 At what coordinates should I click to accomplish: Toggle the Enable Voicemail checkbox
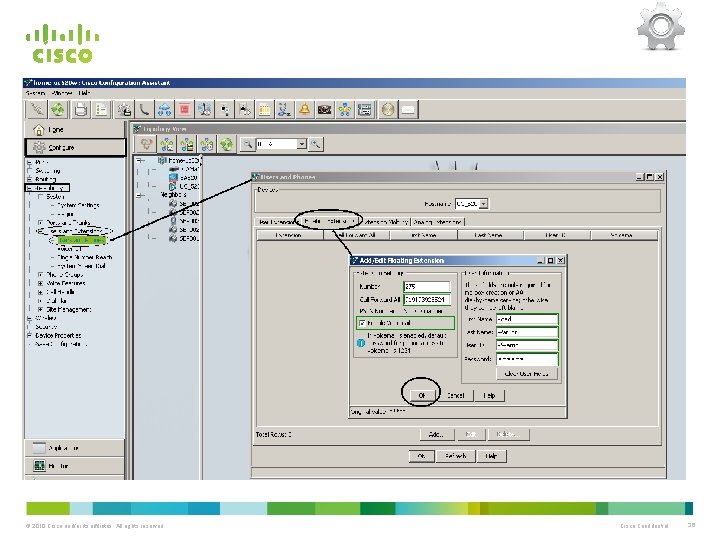(362, 323)
